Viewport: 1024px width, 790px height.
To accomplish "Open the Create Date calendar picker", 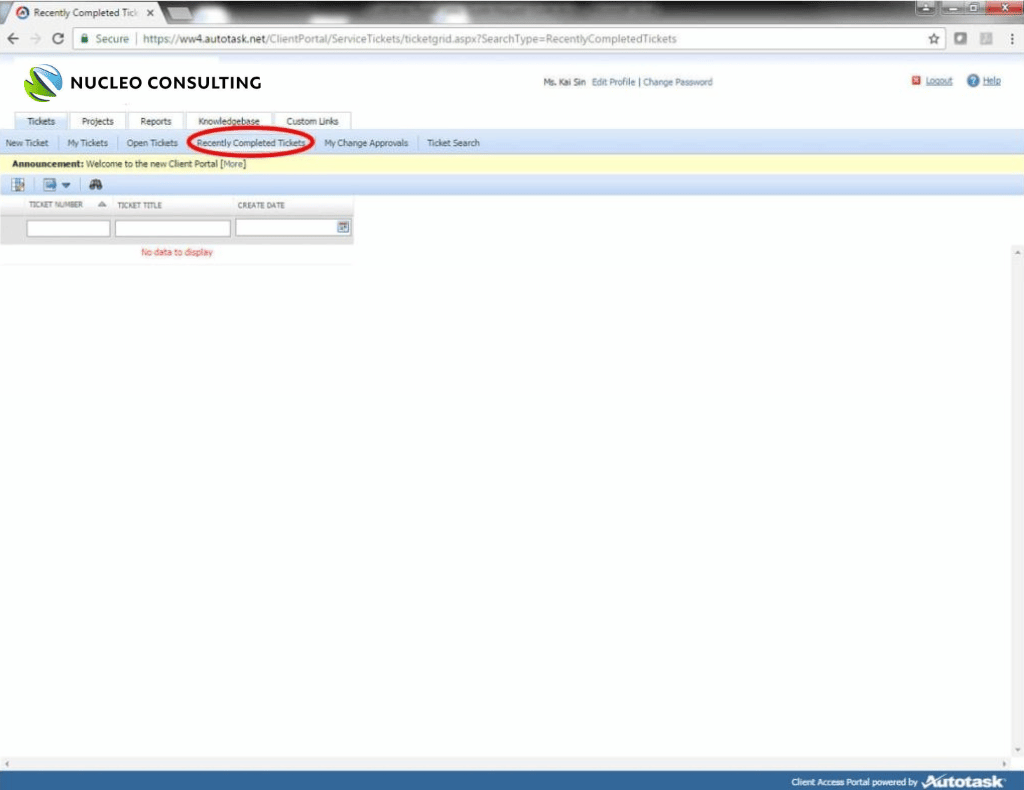I will [x=343, y=228].
